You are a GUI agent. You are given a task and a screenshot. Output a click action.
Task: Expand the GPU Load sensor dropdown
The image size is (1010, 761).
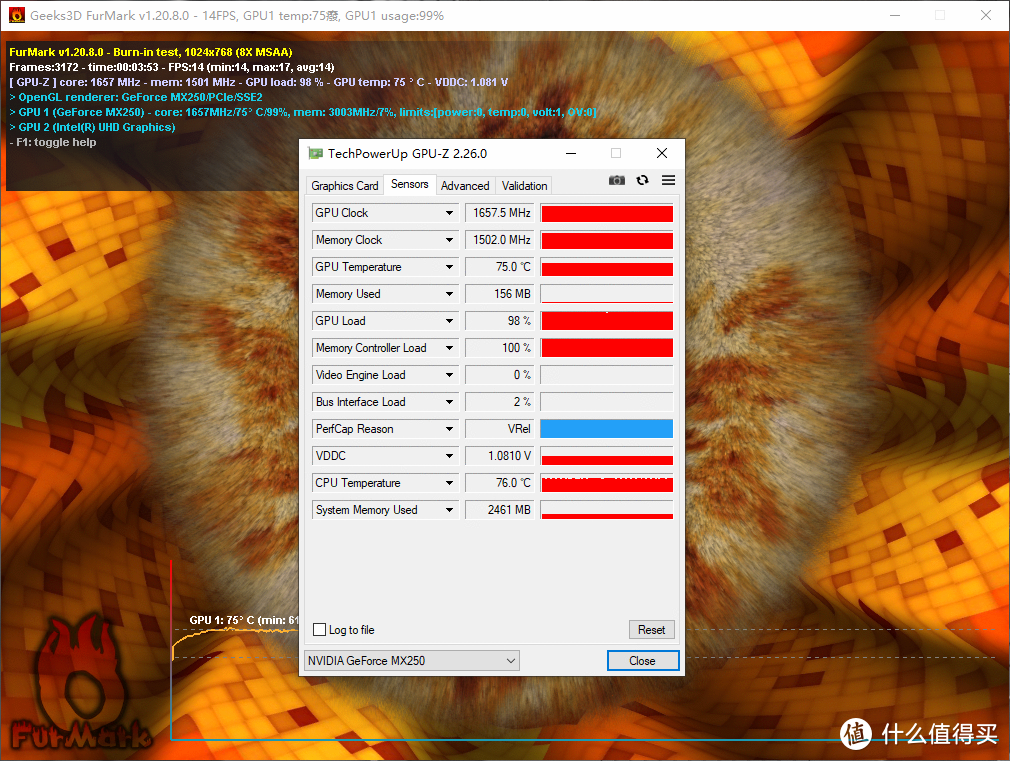pyautogui.click(x=450, y=321)
